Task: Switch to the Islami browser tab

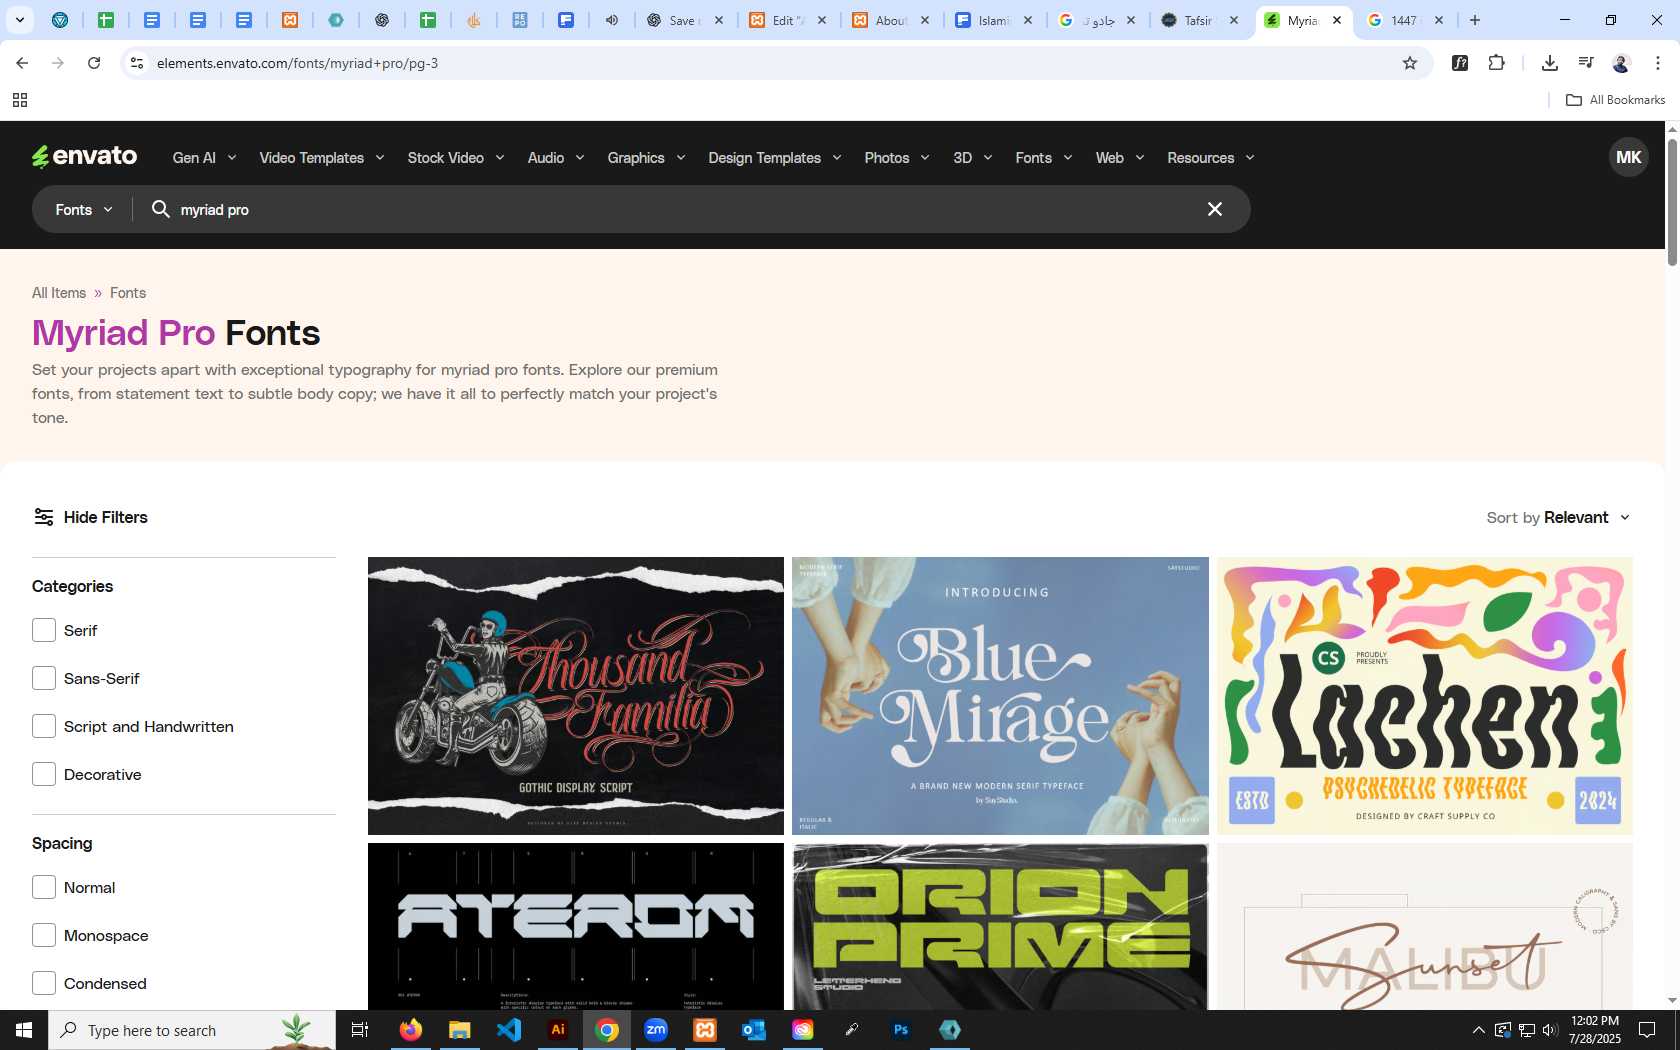Action: point(994,20)
